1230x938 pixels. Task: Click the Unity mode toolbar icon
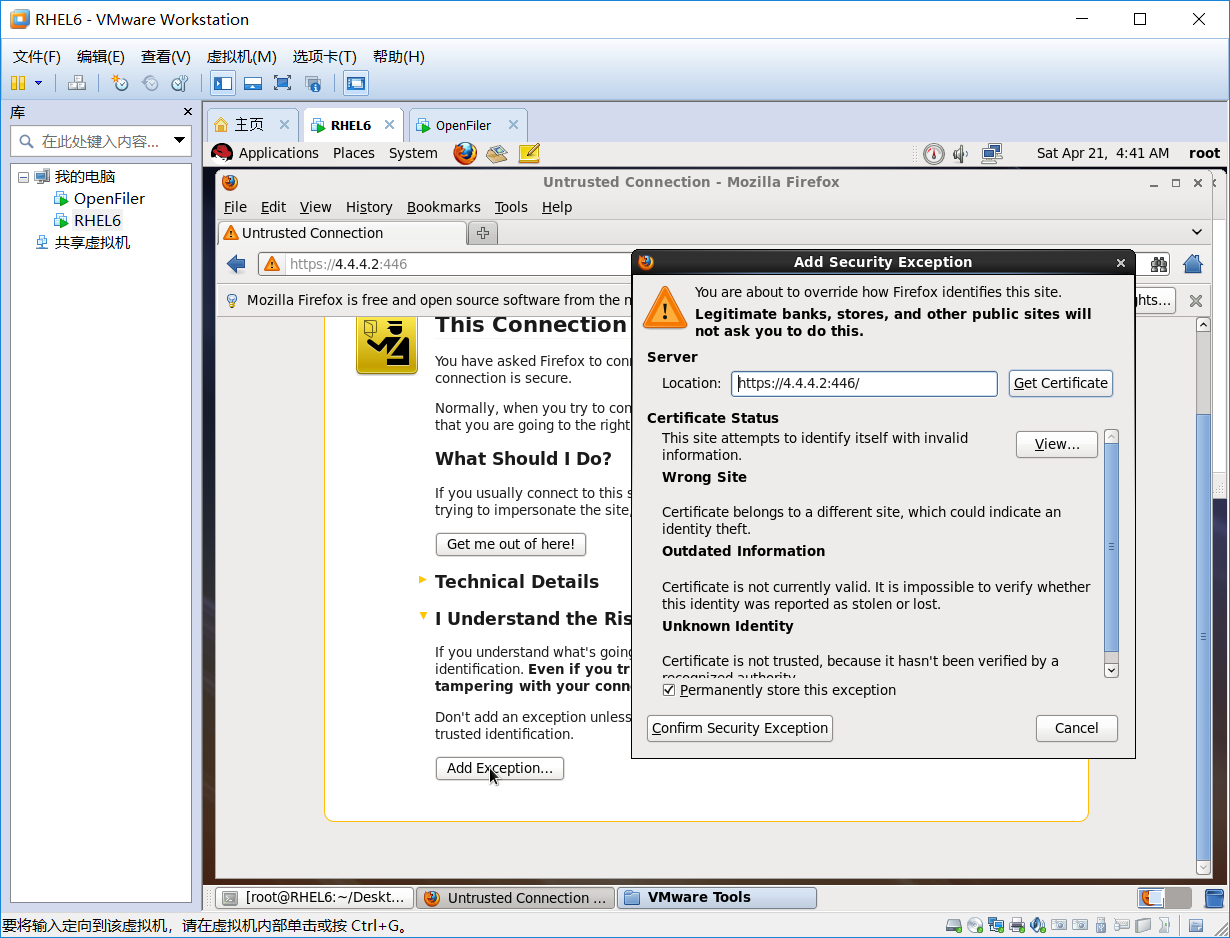click(x=313, y=83)
